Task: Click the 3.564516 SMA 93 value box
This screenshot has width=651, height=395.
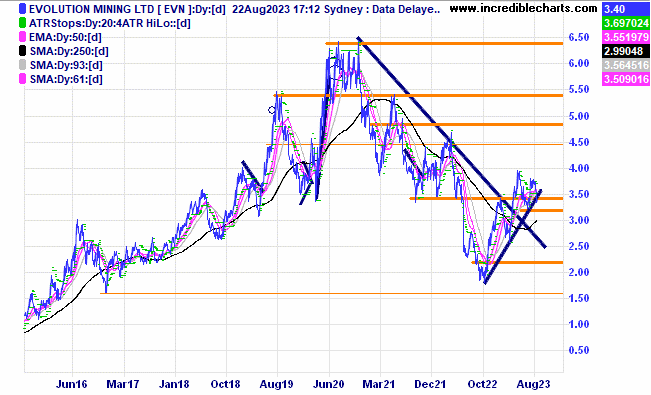Action: [626, 65]
